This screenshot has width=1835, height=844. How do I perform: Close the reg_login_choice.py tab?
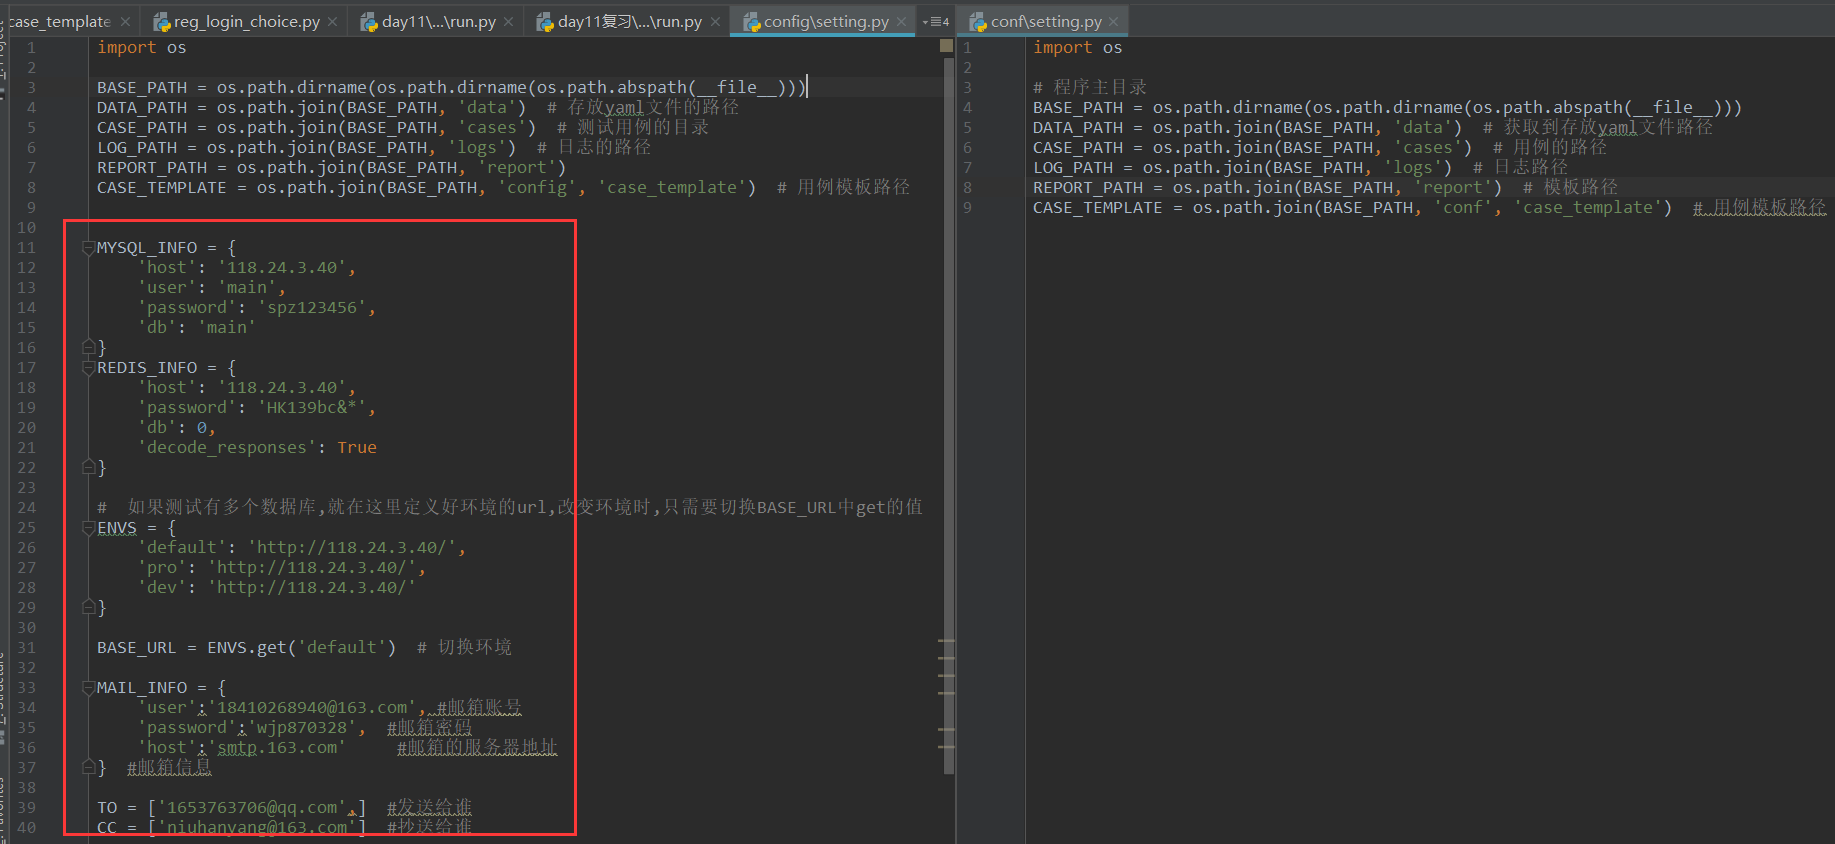[333, 22]
